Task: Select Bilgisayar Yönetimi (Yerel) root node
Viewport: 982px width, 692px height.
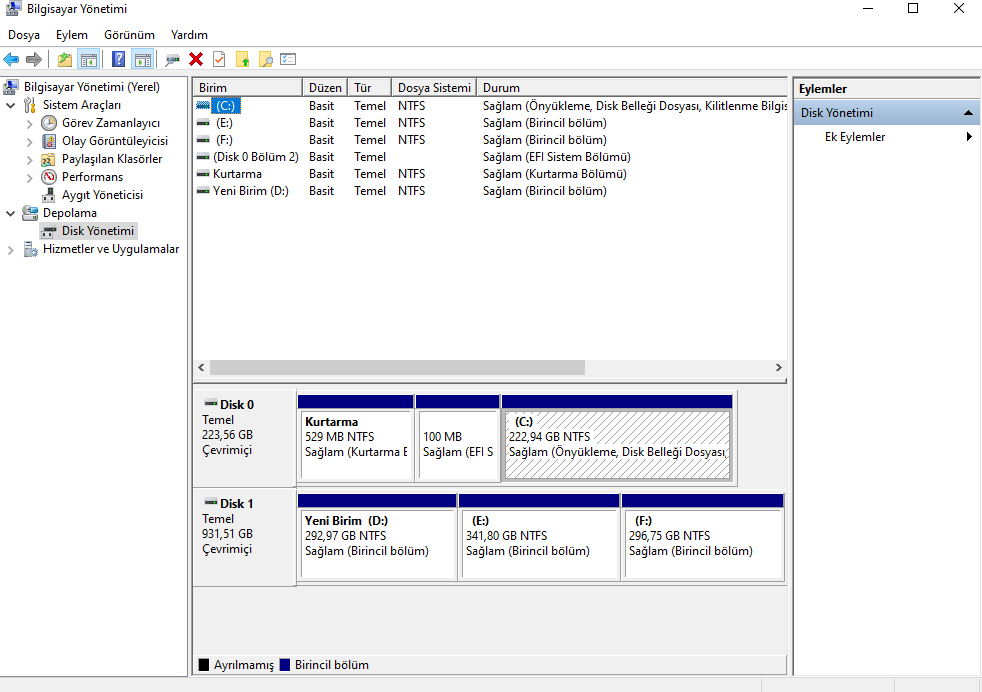Action: click(91, 87)
